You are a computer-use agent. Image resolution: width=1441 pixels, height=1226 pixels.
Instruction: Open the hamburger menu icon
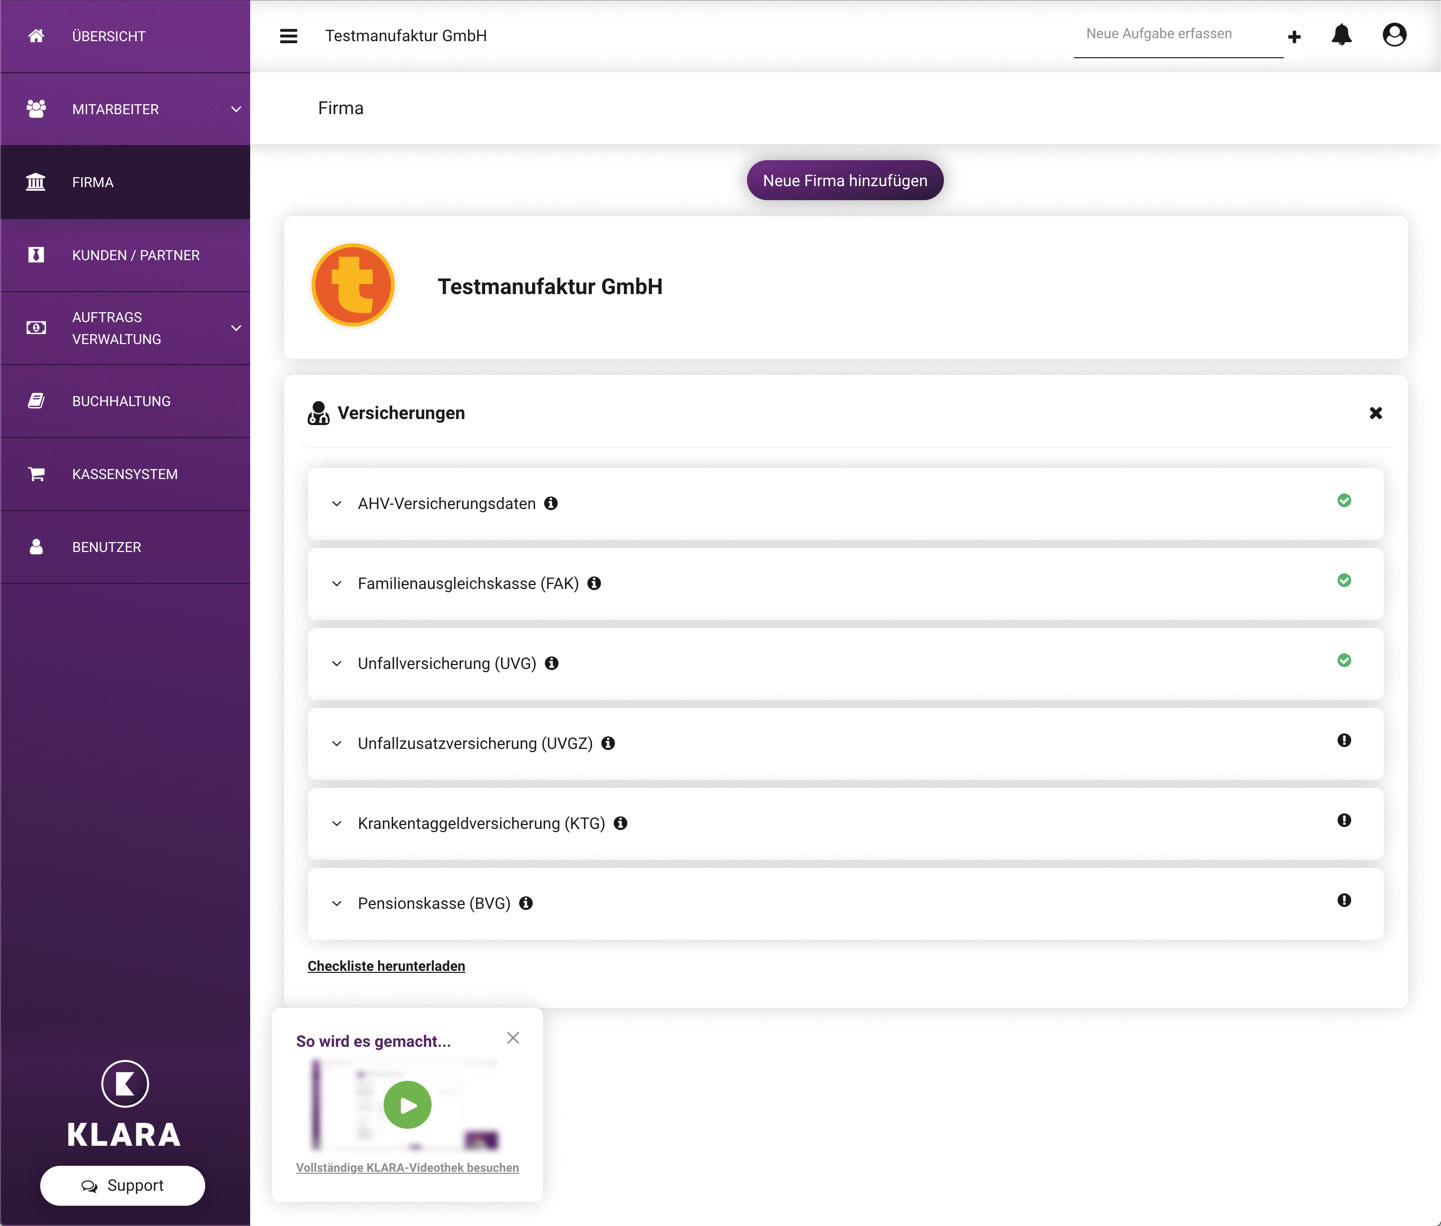tap(288, 36)
